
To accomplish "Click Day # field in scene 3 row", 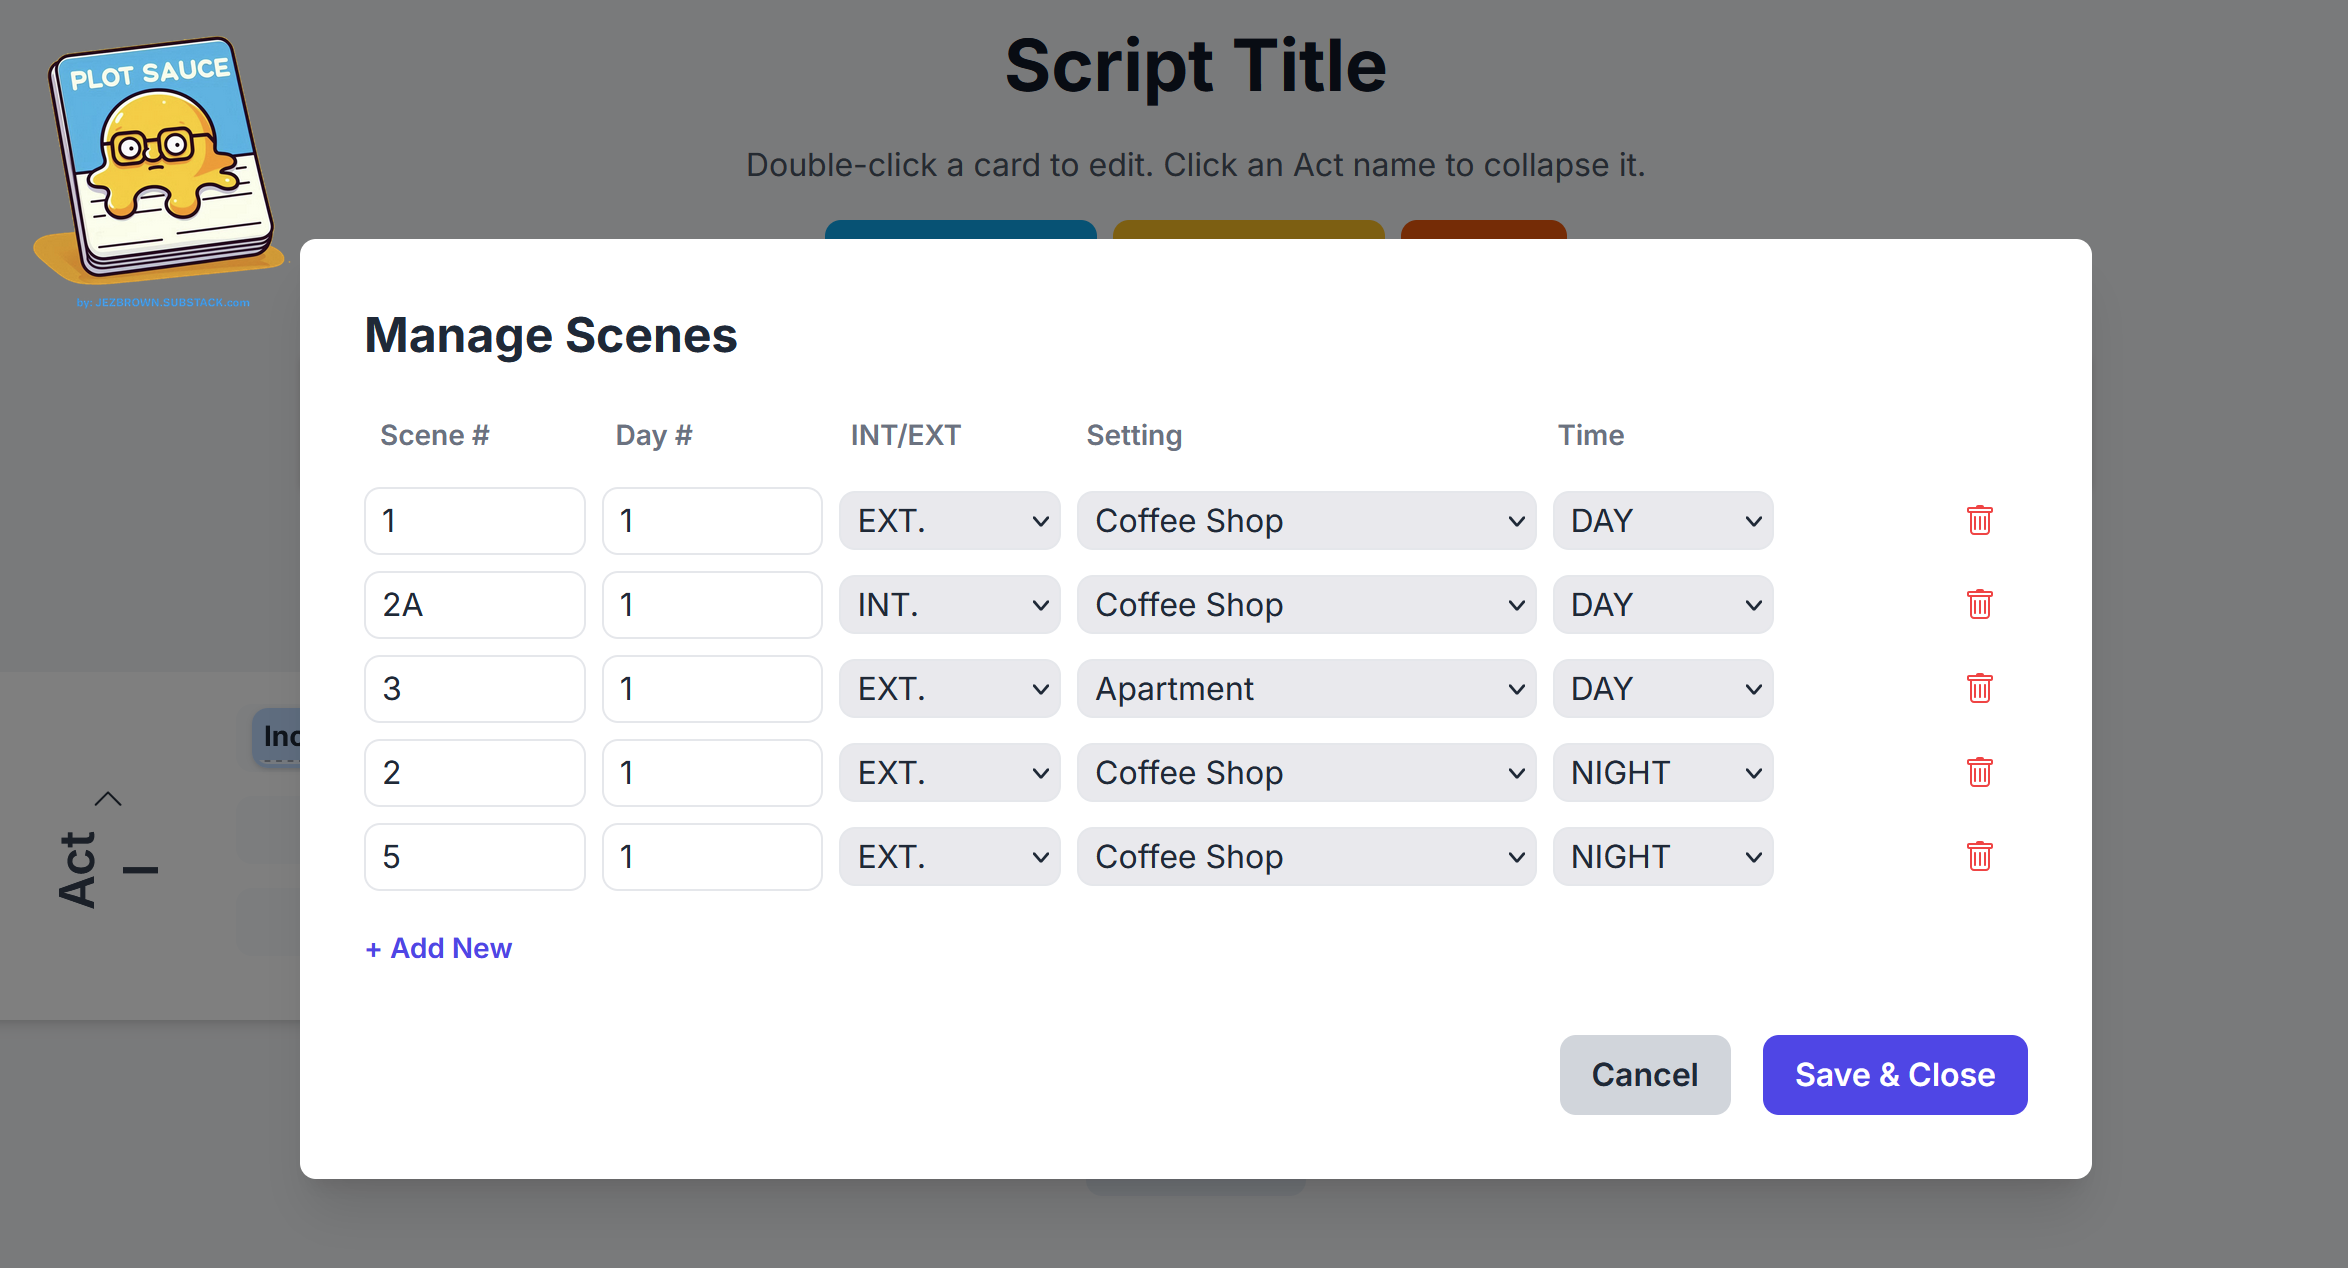I will [x=711, y=689].
